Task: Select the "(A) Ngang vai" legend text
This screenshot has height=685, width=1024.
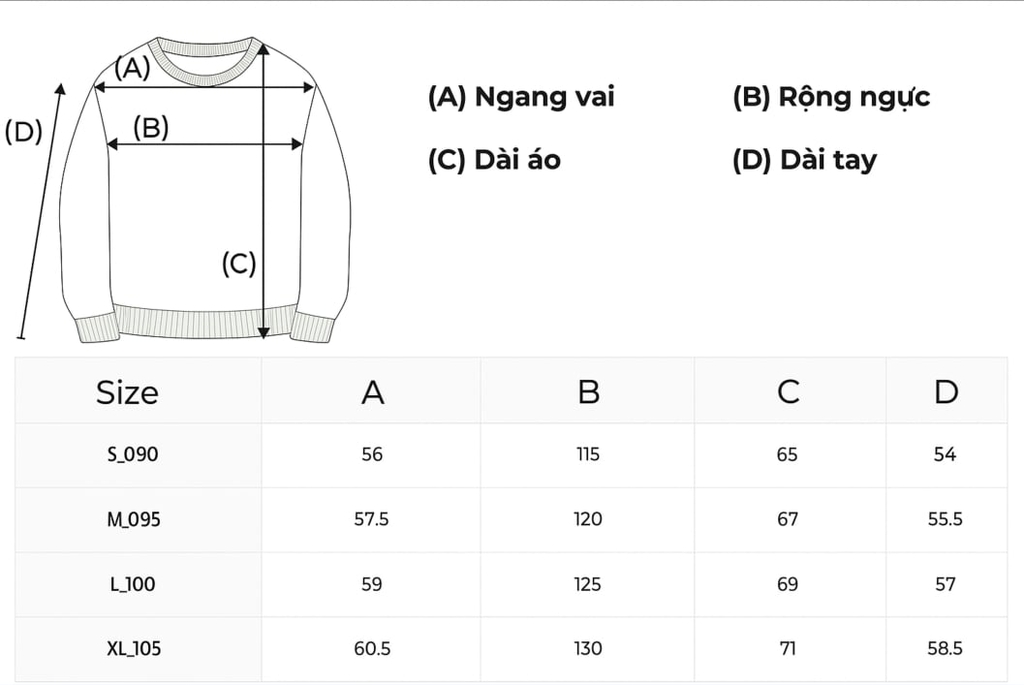Action: [521, 97]
